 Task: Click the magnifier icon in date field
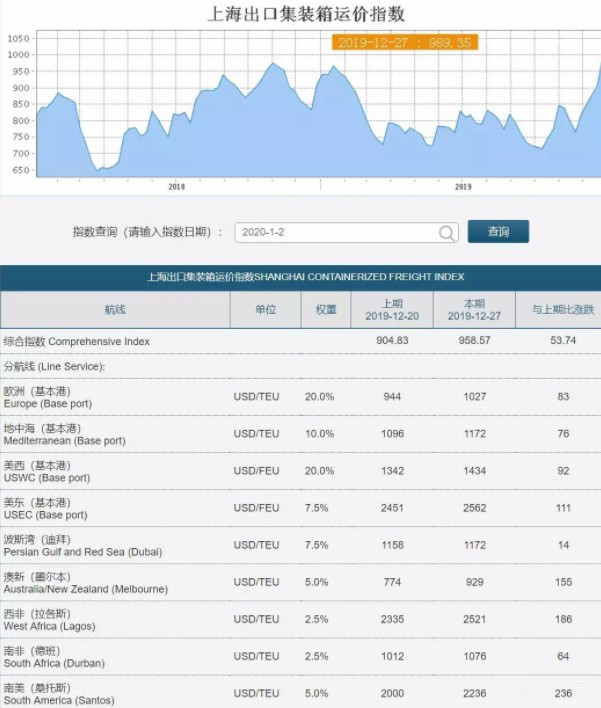pyautogui.click(x=446, y=233)
